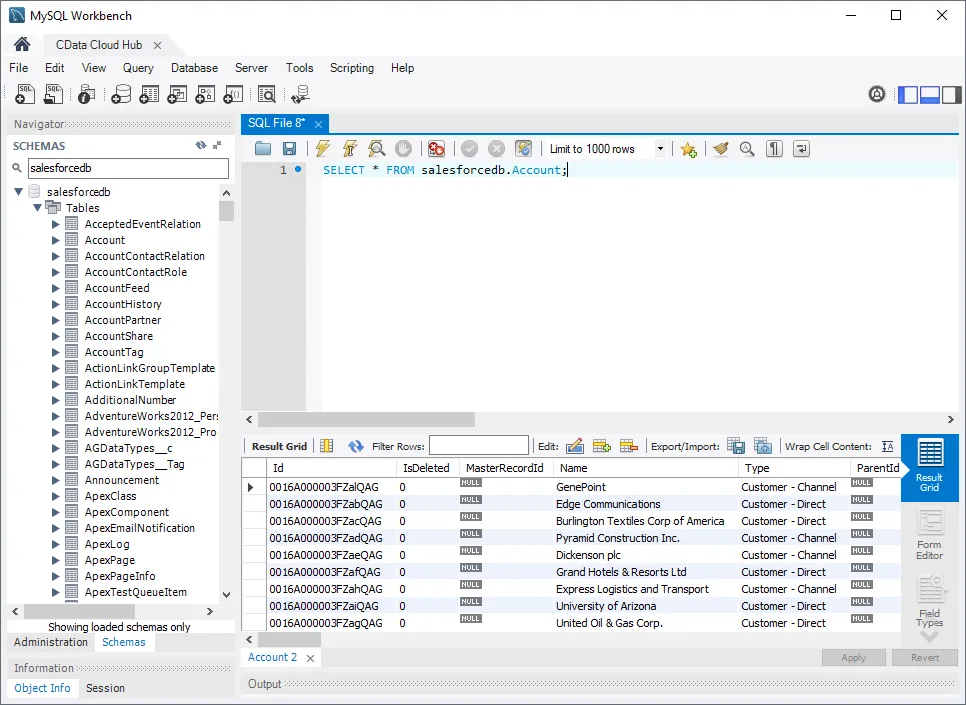The width and height of the screenshot is (966, 705).
Task: Expand the Account table in the schema tree
Action: 56,239
